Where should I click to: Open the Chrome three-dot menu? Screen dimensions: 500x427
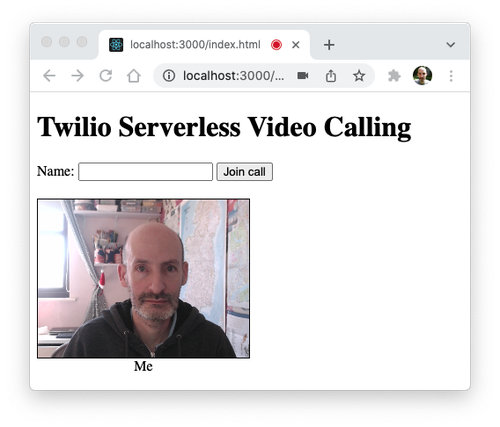pos(451,76)
